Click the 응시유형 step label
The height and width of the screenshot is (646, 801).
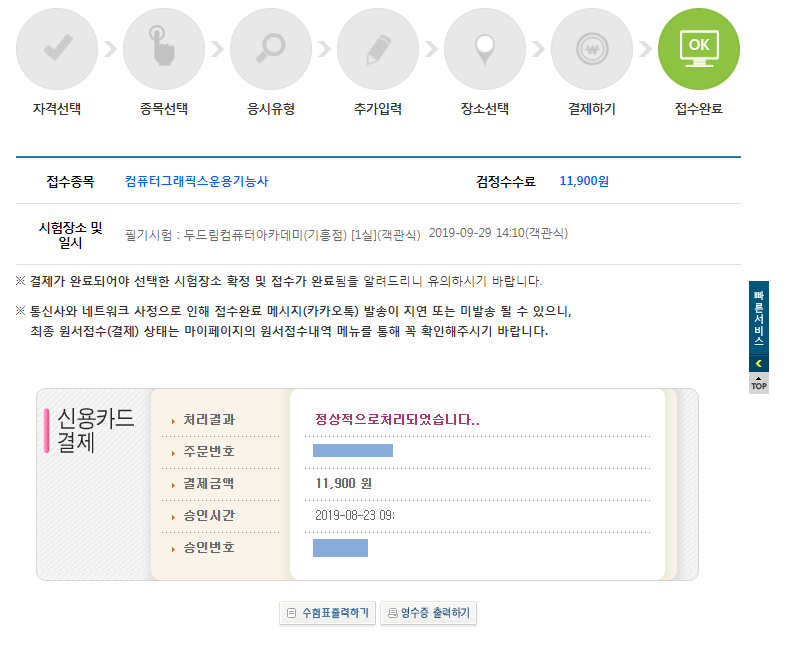[271, 109]
